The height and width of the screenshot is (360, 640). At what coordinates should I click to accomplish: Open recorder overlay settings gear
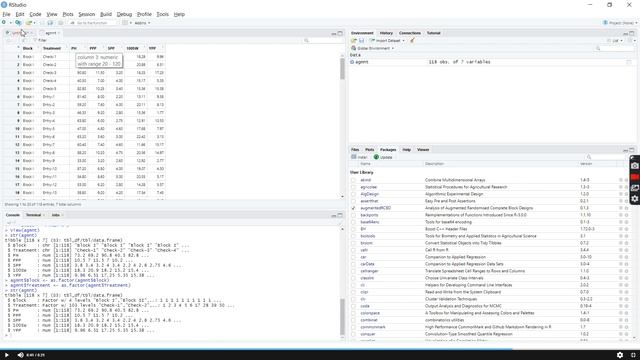(635, 199)
